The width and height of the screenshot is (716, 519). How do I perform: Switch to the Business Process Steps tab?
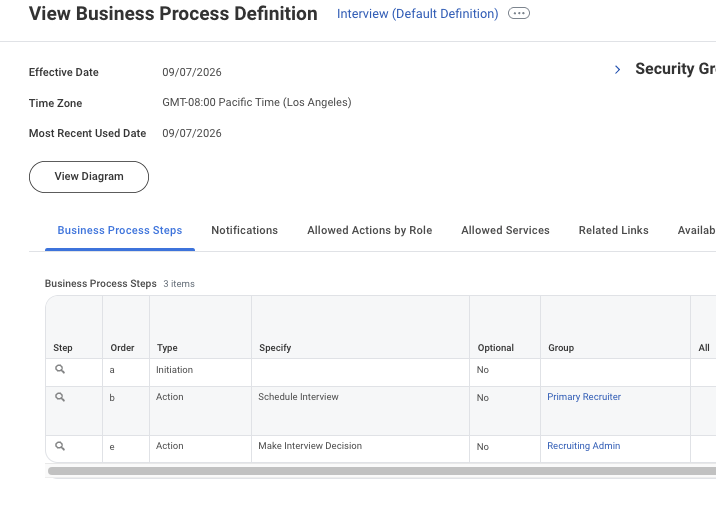[x=120, y=230]
